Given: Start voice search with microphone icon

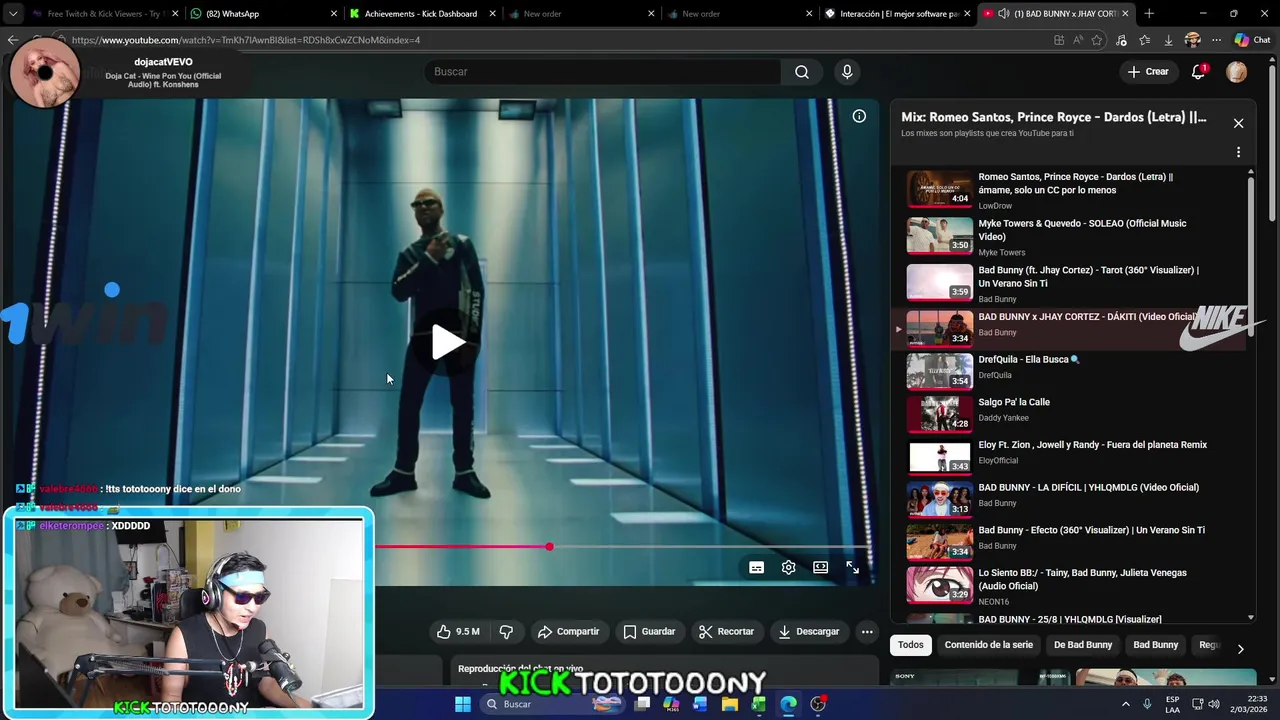Looking at the screenshot, I should tap(847, 72).
